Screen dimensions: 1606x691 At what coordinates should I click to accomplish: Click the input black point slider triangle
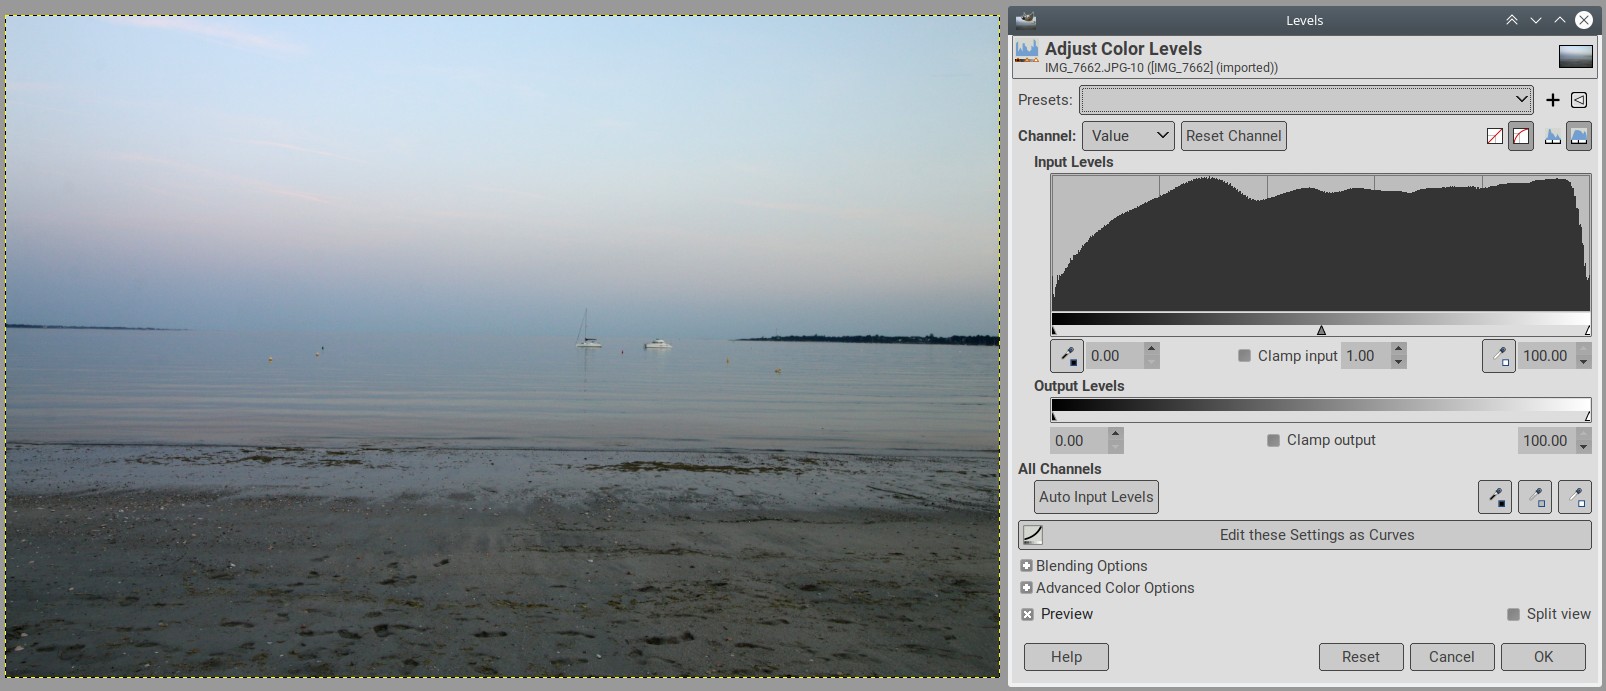[x=1054, y=330]
